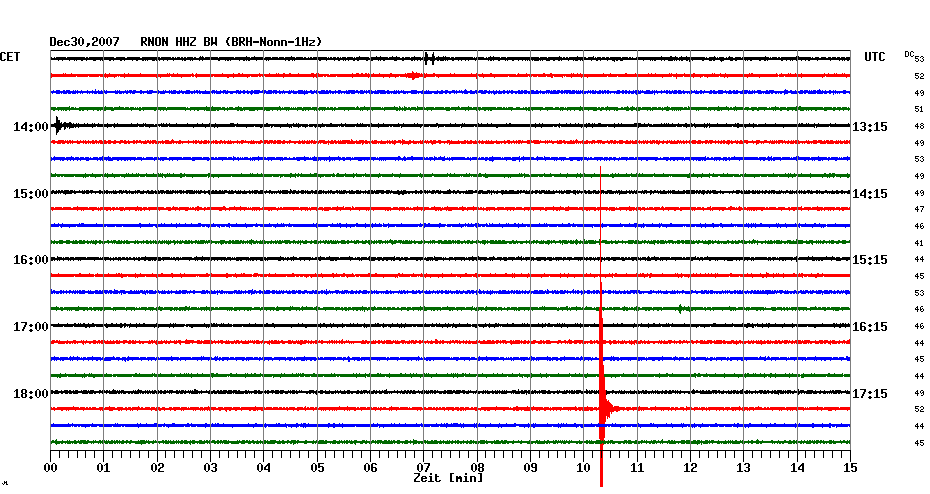Select DC column value 47

(x=919, y=209)
